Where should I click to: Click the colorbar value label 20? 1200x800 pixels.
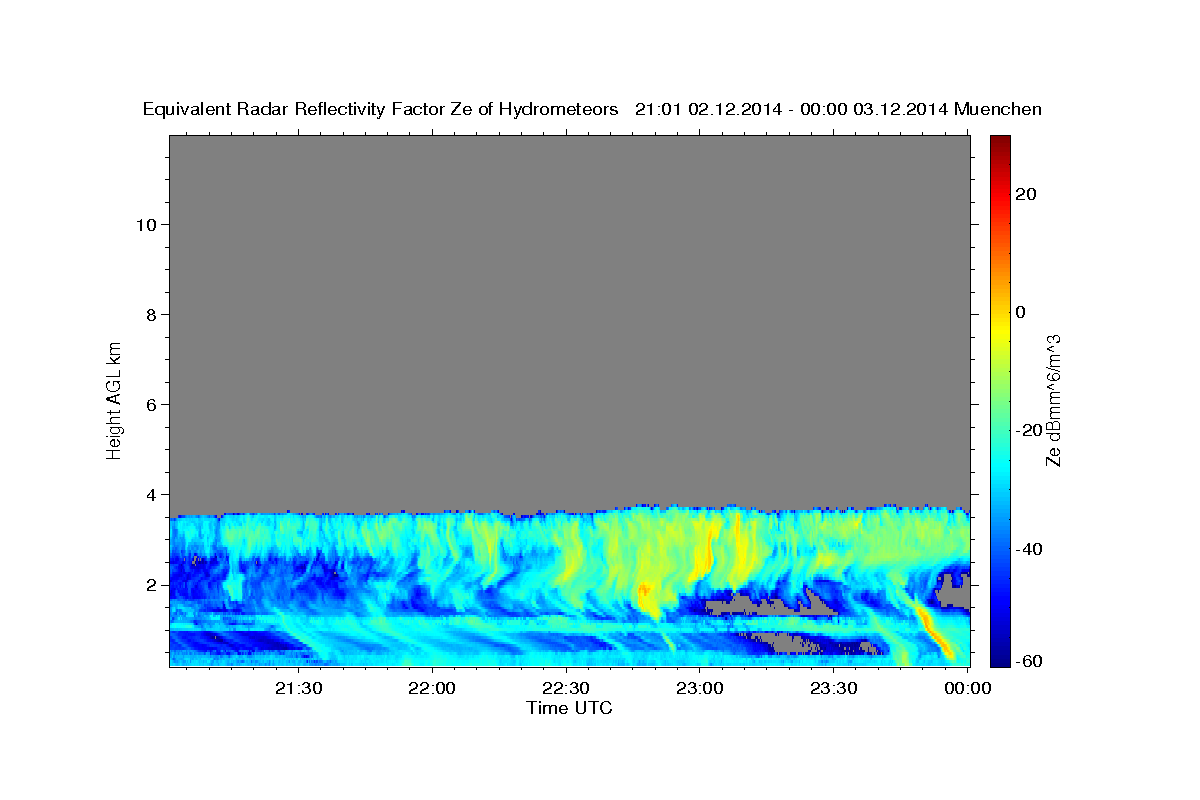pyautogui.click(x=1026, y=194)
